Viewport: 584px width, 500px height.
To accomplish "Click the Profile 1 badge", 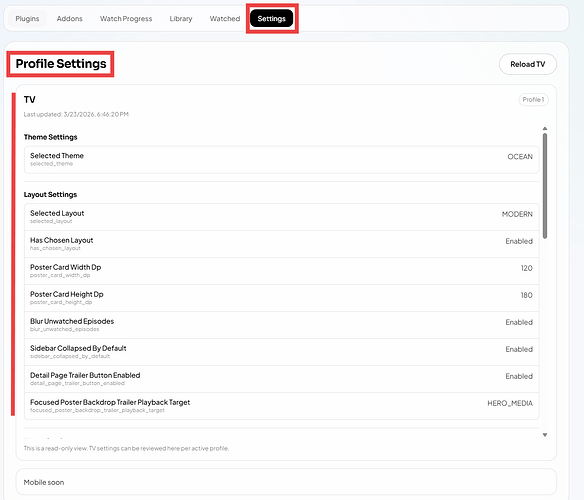I will pyautogui.click(x=533, y=99).
